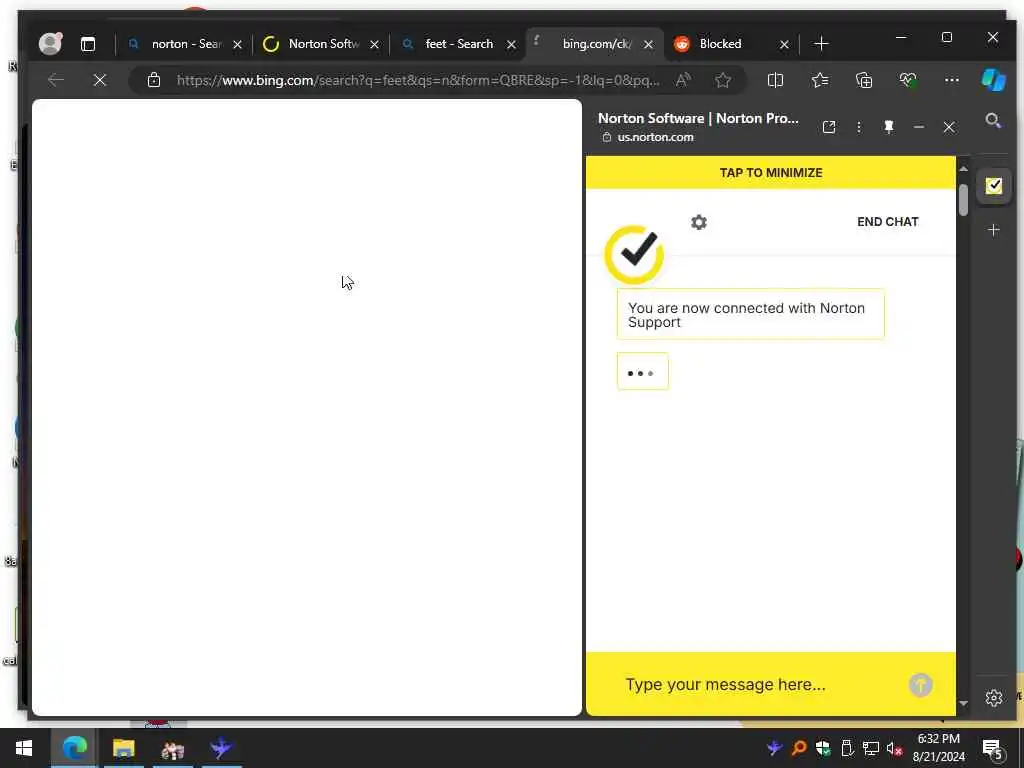
Task: Open Collections panel
Action: pos(864,80)
